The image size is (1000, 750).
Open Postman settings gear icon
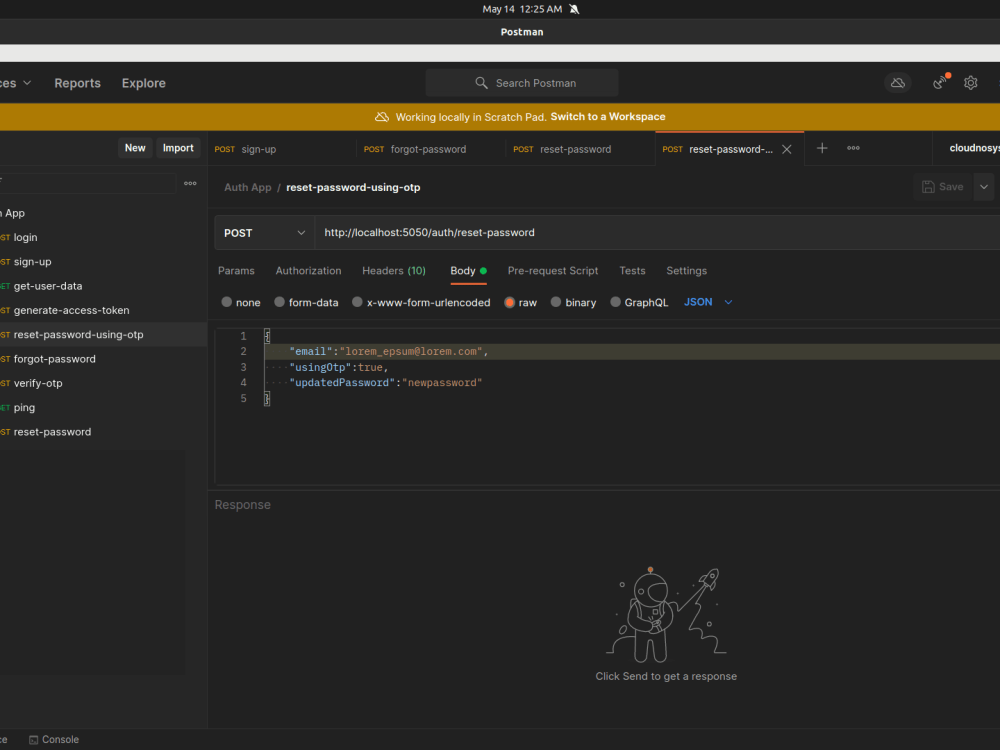coord(971,83)
